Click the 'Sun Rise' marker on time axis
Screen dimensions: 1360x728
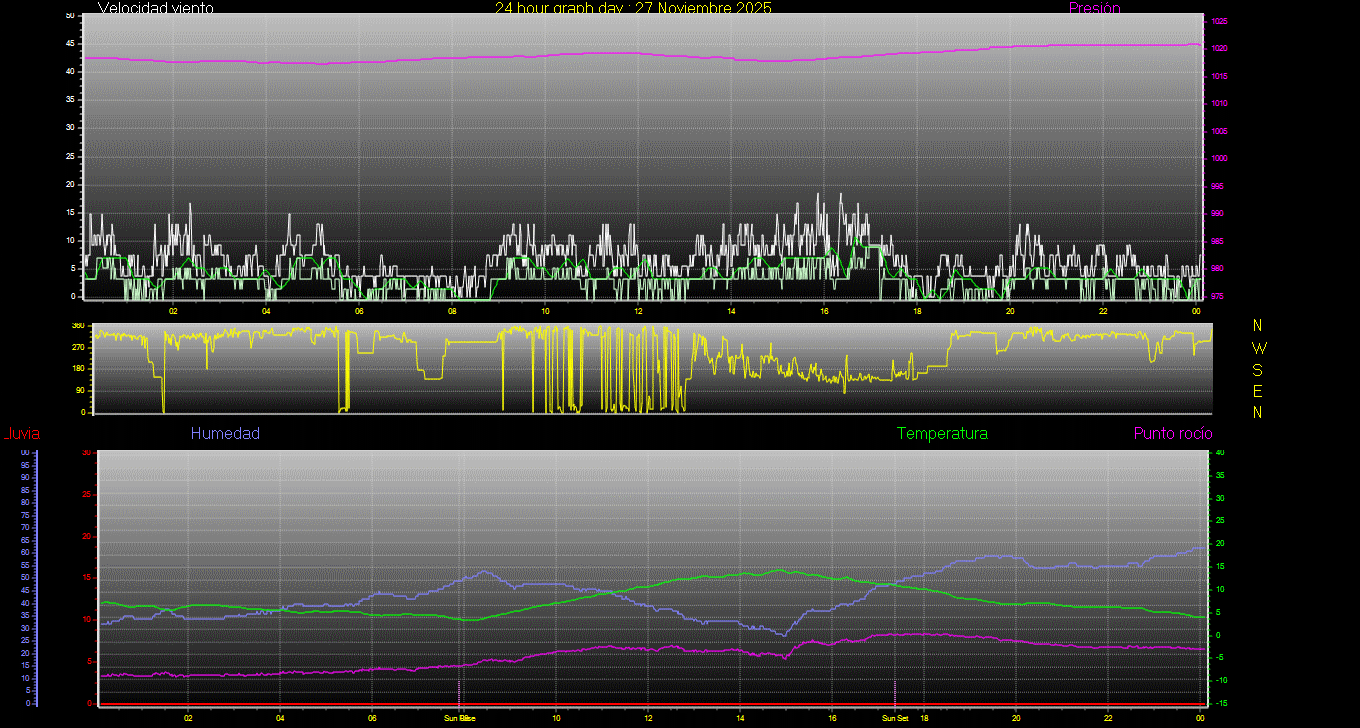[460, 718]
